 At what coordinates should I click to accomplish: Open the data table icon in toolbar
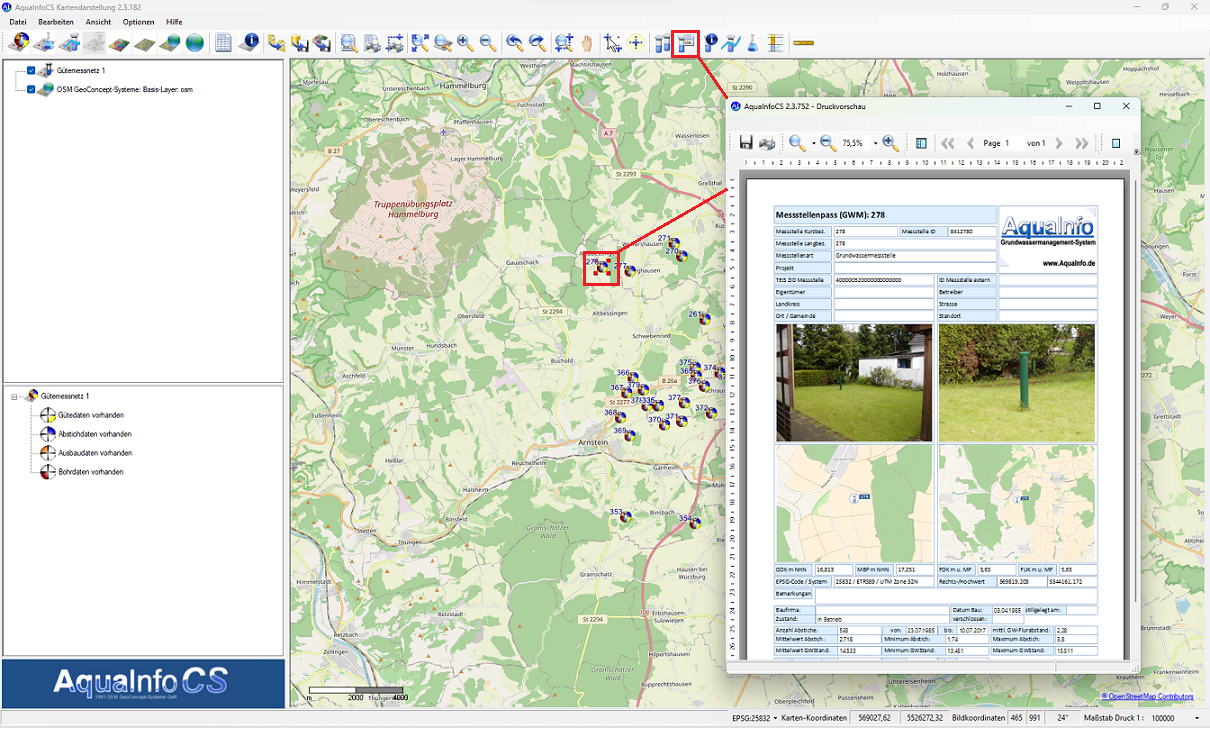[x=224, y=43]
